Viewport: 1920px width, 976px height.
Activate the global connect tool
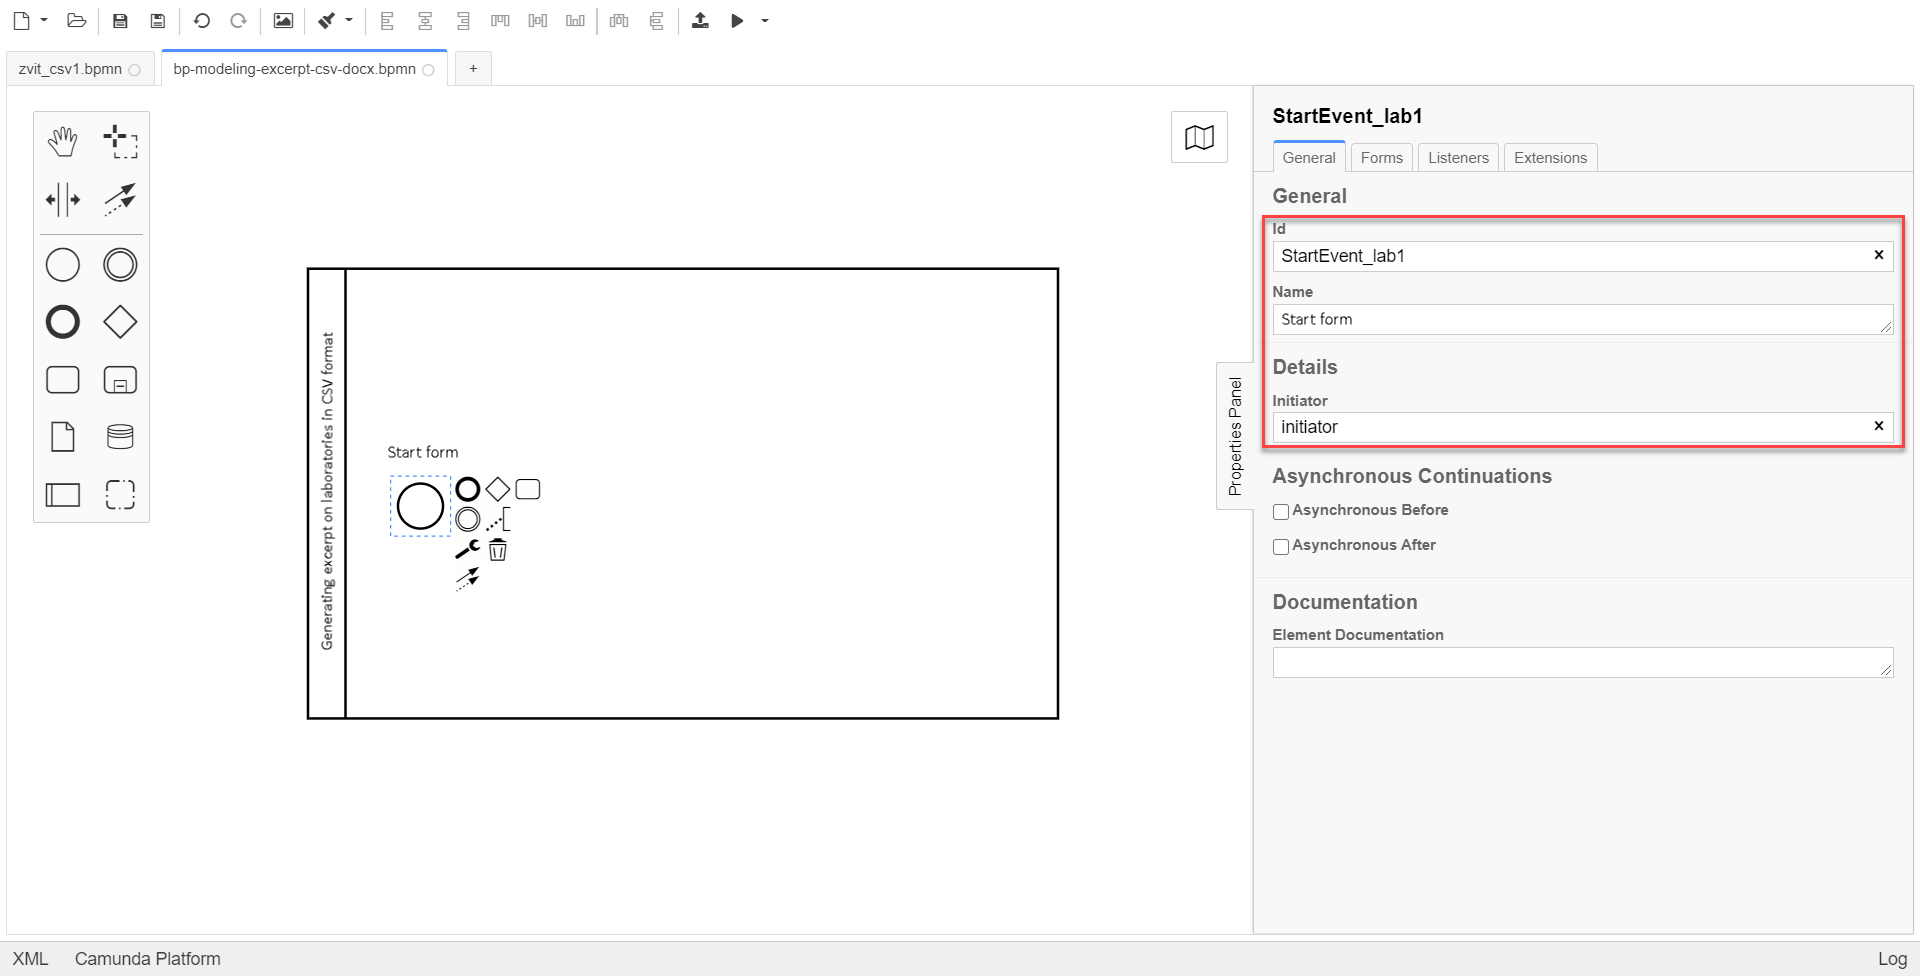(120, 199)
